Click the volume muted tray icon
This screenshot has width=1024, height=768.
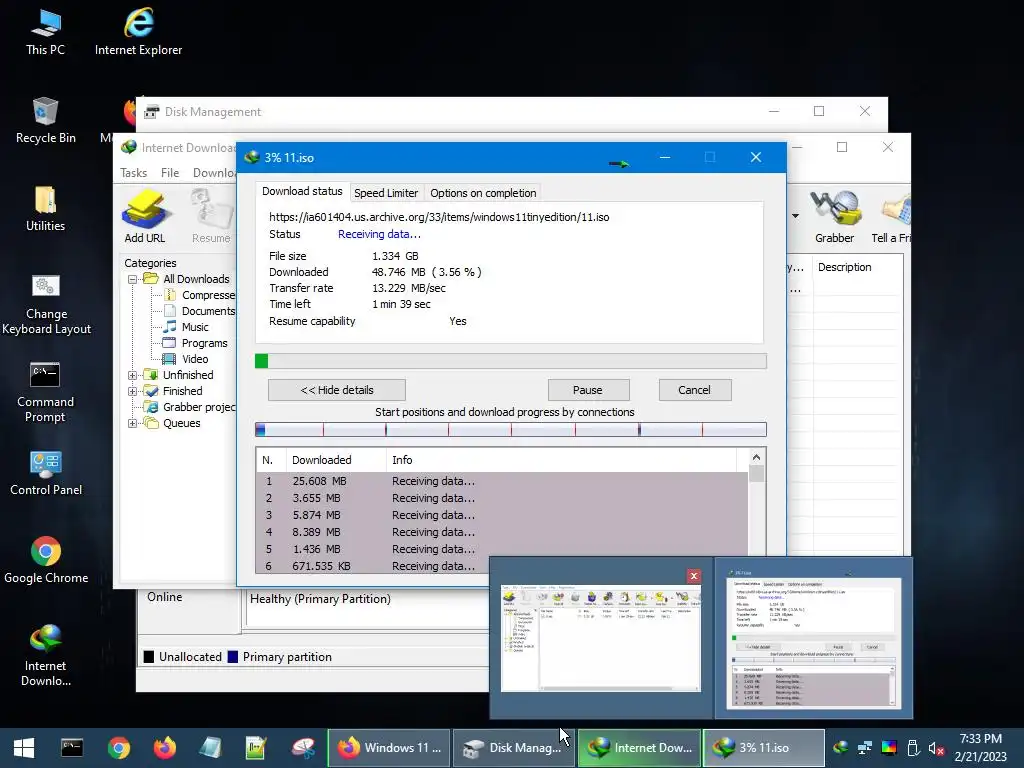[936, 748]
